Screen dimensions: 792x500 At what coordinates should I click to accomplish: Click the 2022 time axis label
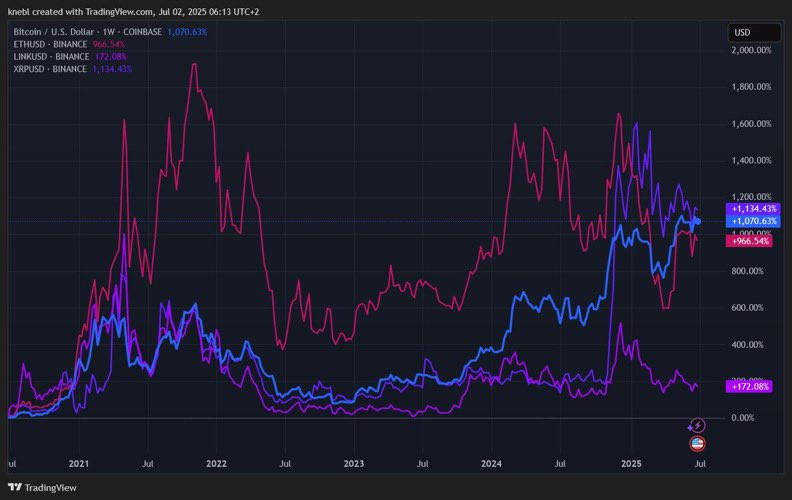point(216,464)
